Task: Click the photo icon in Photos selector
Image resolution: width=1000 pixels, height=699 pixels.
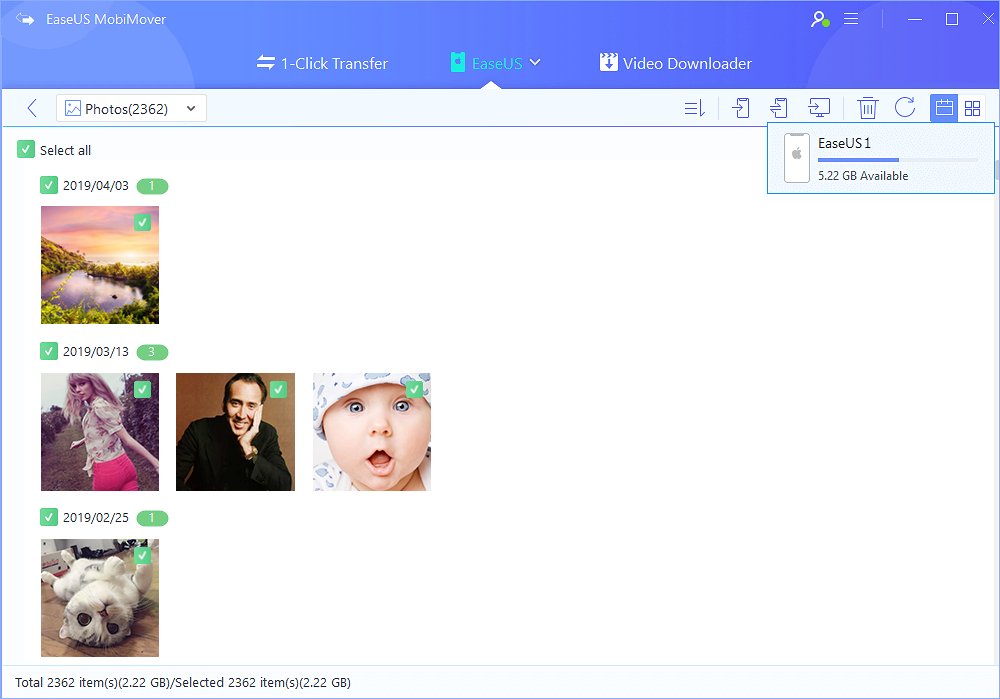Action: [73, 108]
